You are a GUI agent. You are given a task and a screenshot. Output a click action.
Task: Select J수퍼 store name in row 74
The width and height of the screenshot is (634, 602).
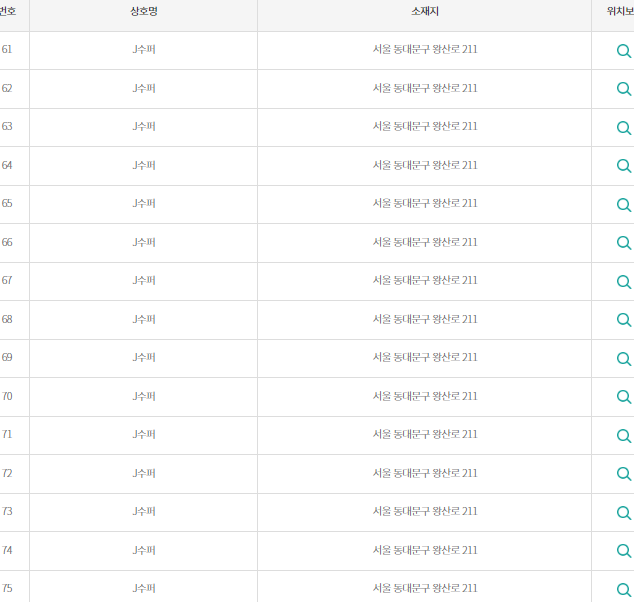coord(144,550)
